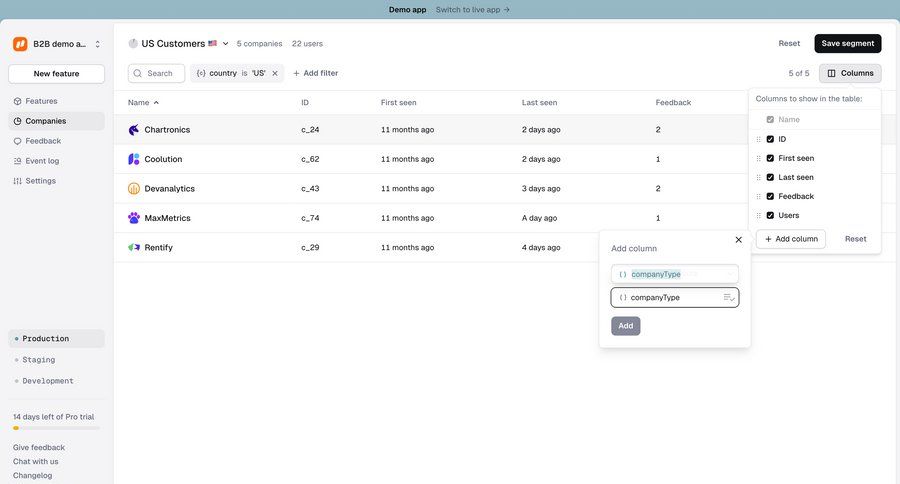
Task: Click the MaxMetrics paw logo
Action: pos(134,218)
